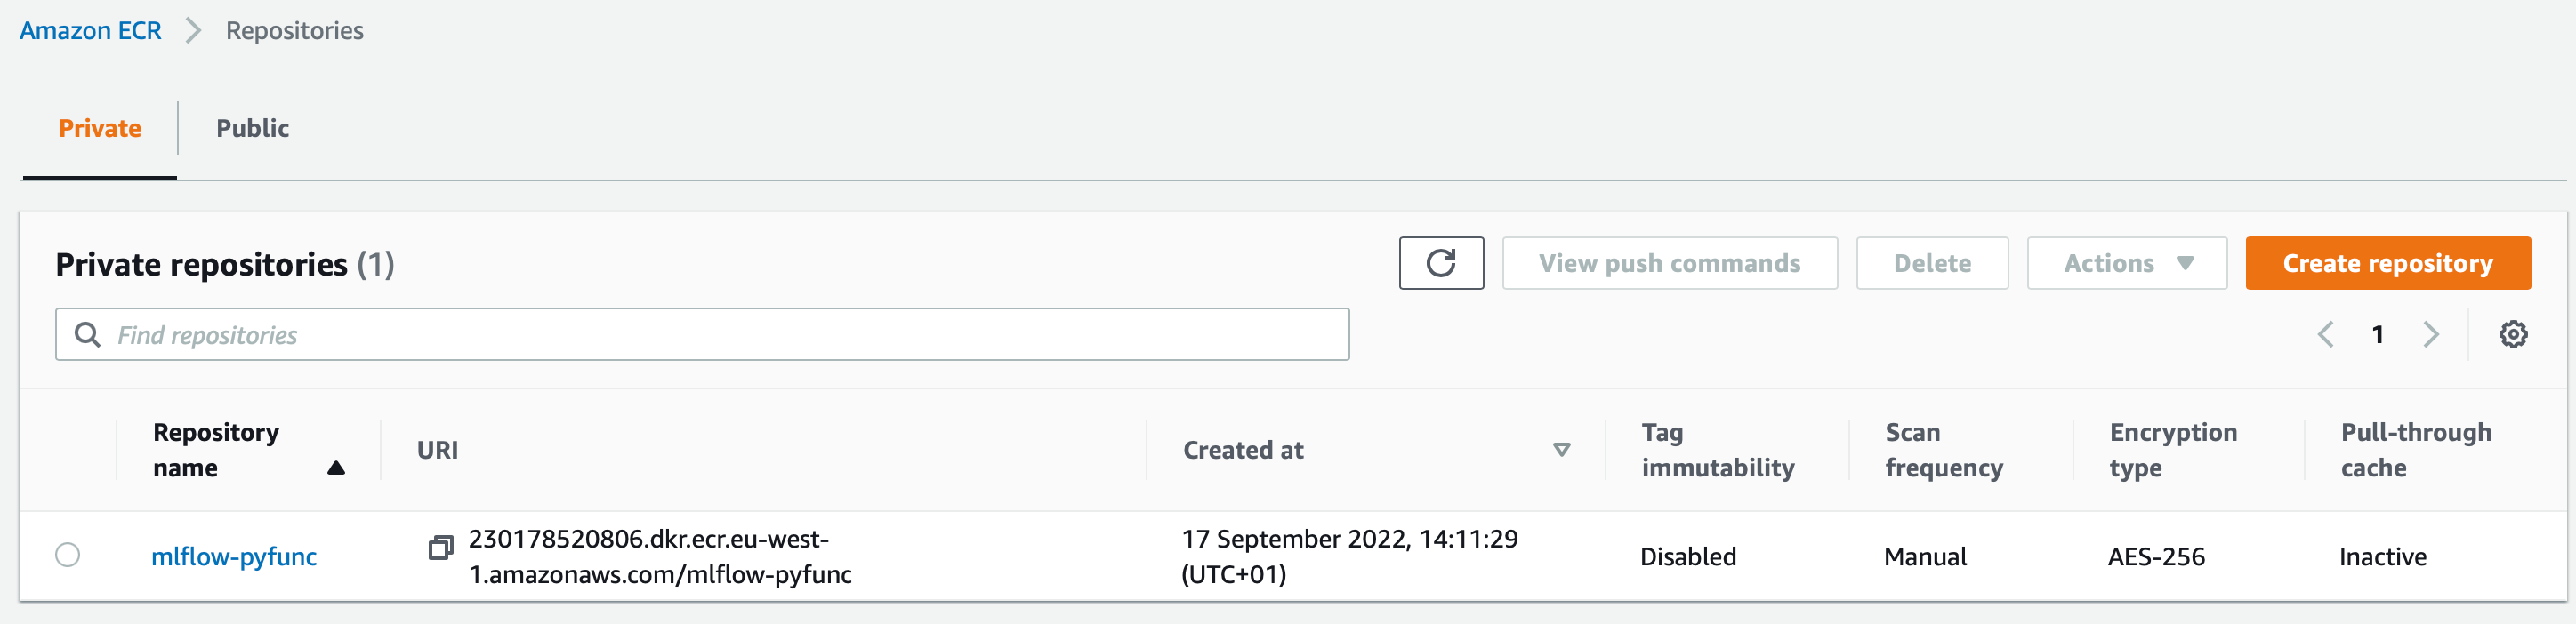The image size is (2576, 624).
Task: Click page number 1 in pagination
Action: [x=2378, y=334]
